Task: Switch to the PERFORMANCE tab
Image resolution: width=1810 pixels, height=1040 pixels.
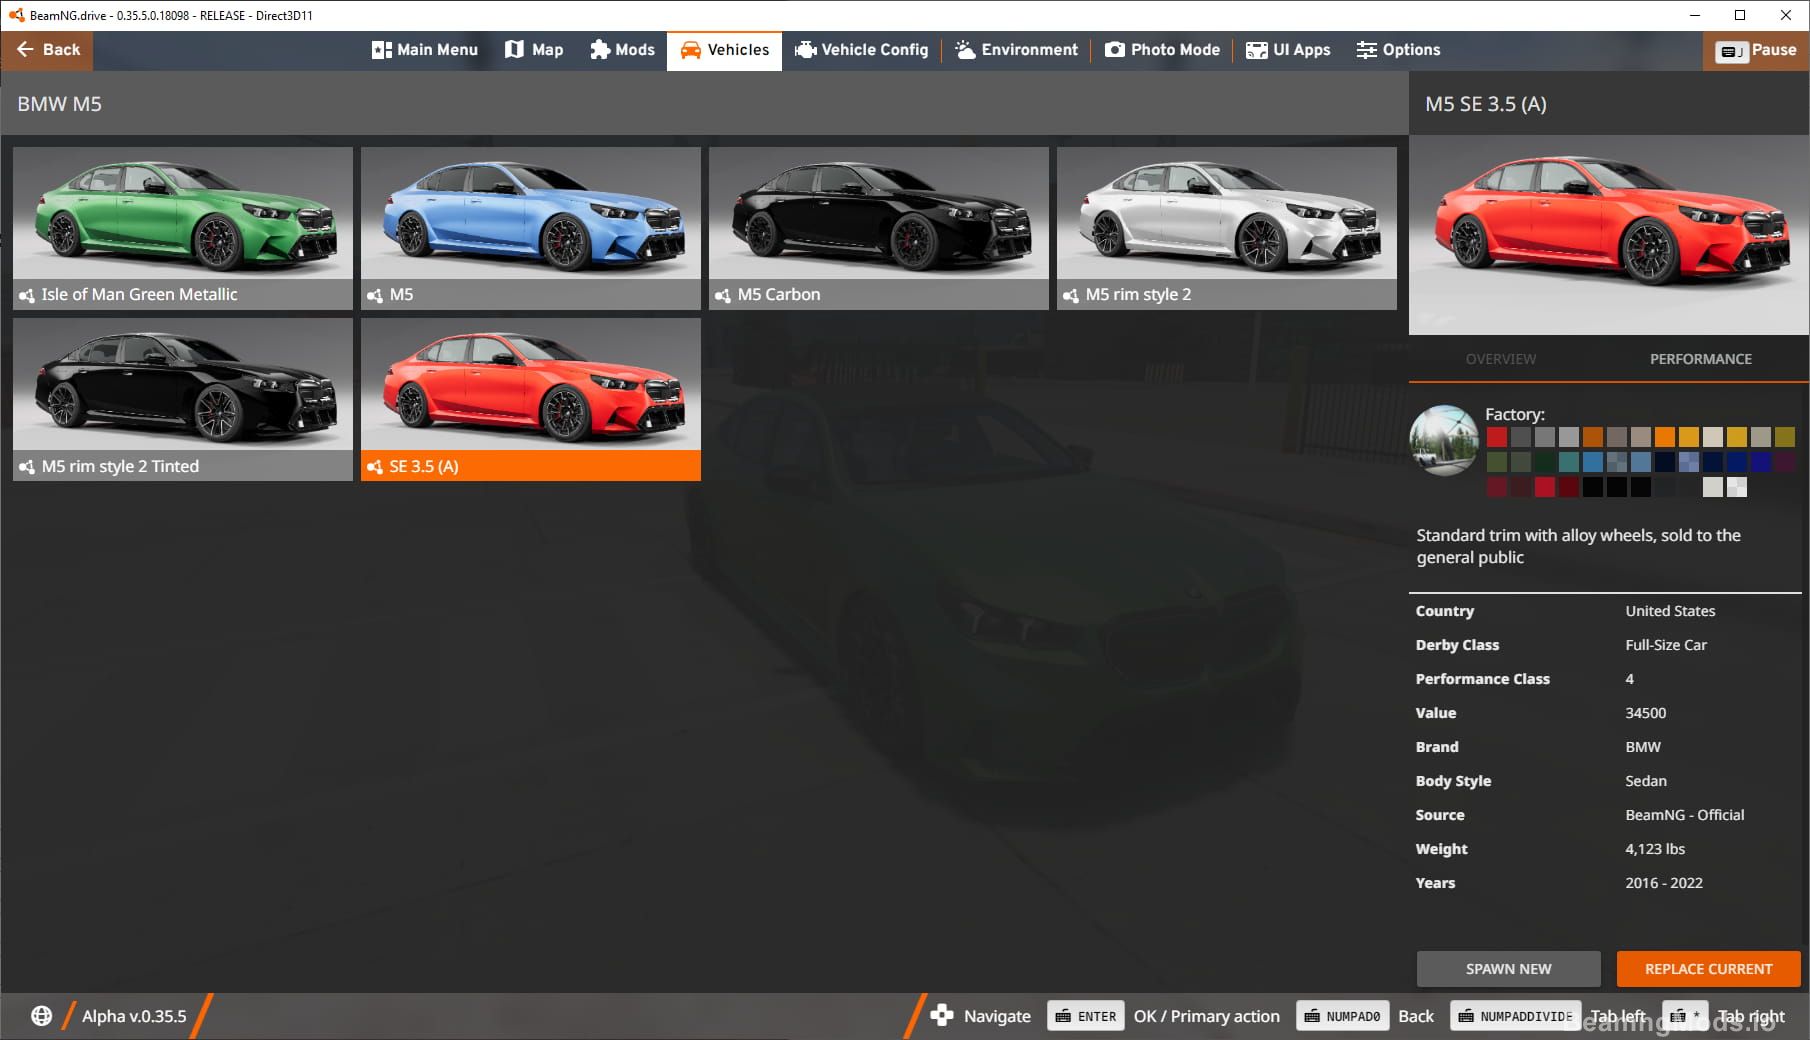Action: point(1701,359)
